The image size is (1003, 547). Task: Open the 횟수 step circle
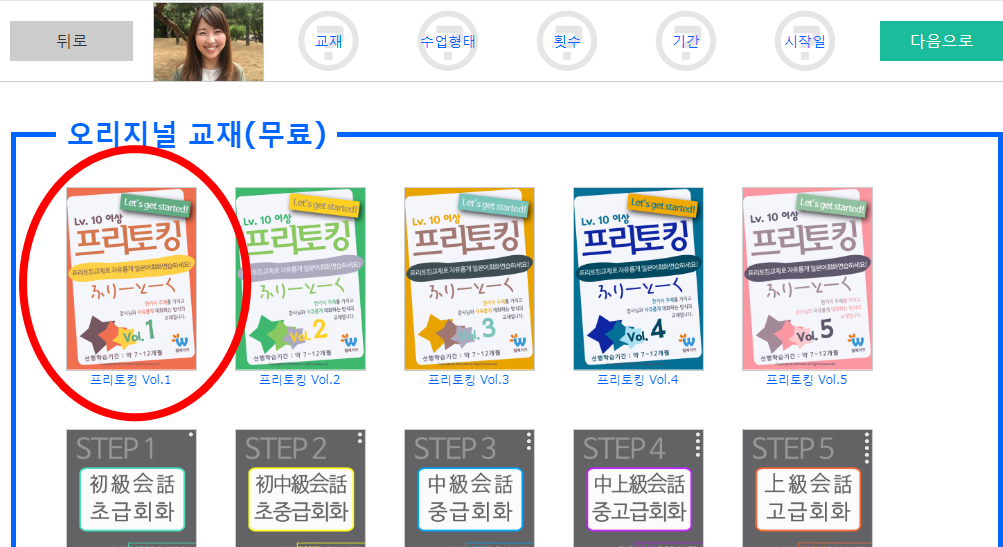click(567, 41)
